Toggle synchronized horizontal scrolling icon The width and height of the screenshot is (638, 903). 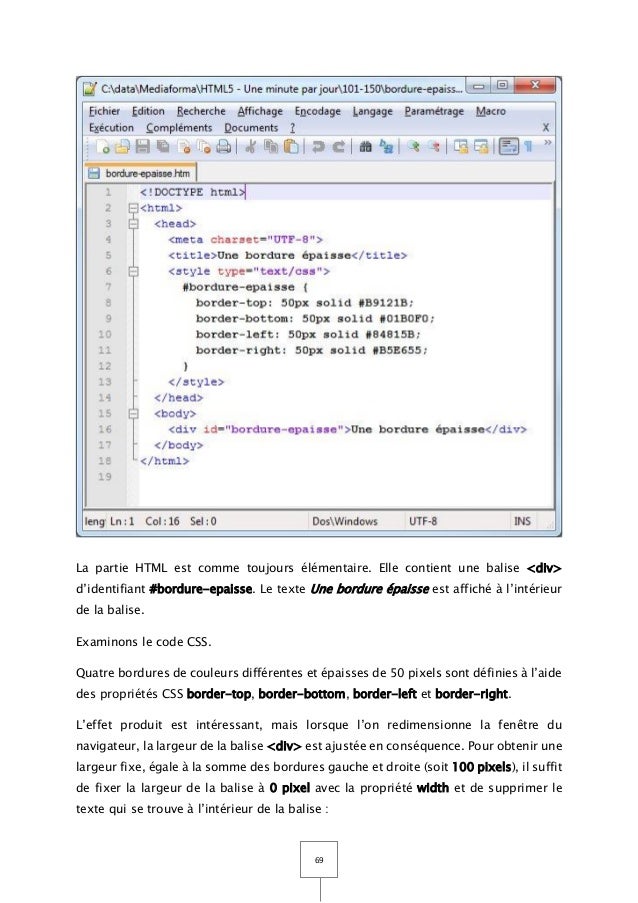(x=481, y=147)
